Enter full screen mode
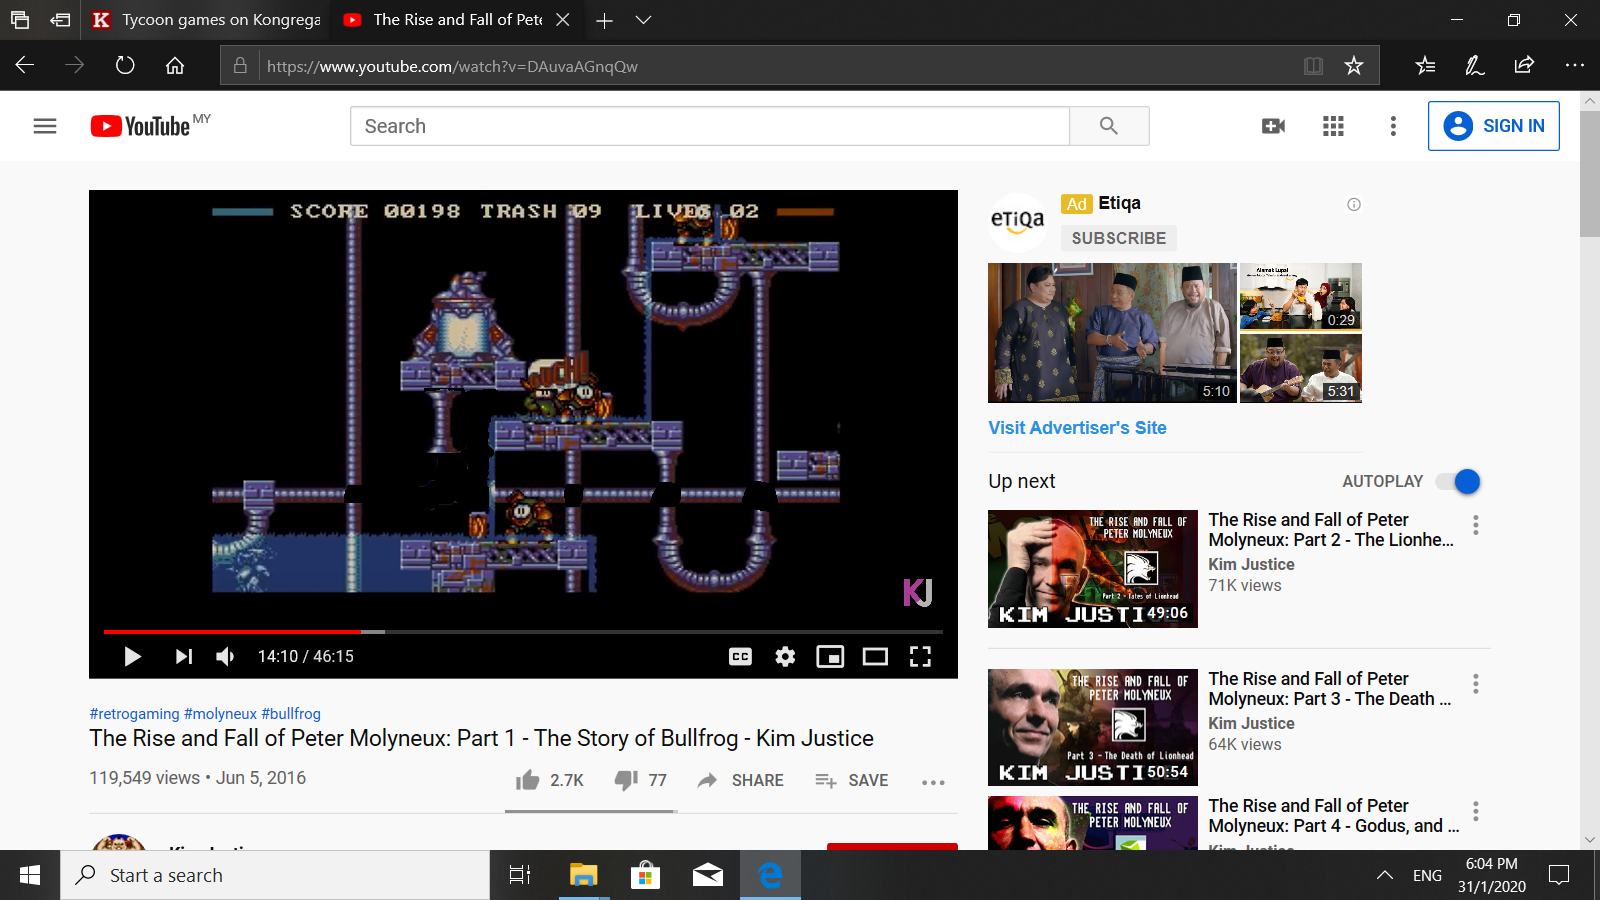The height and width of the screenshot is (900, 1600). [920, 657]
